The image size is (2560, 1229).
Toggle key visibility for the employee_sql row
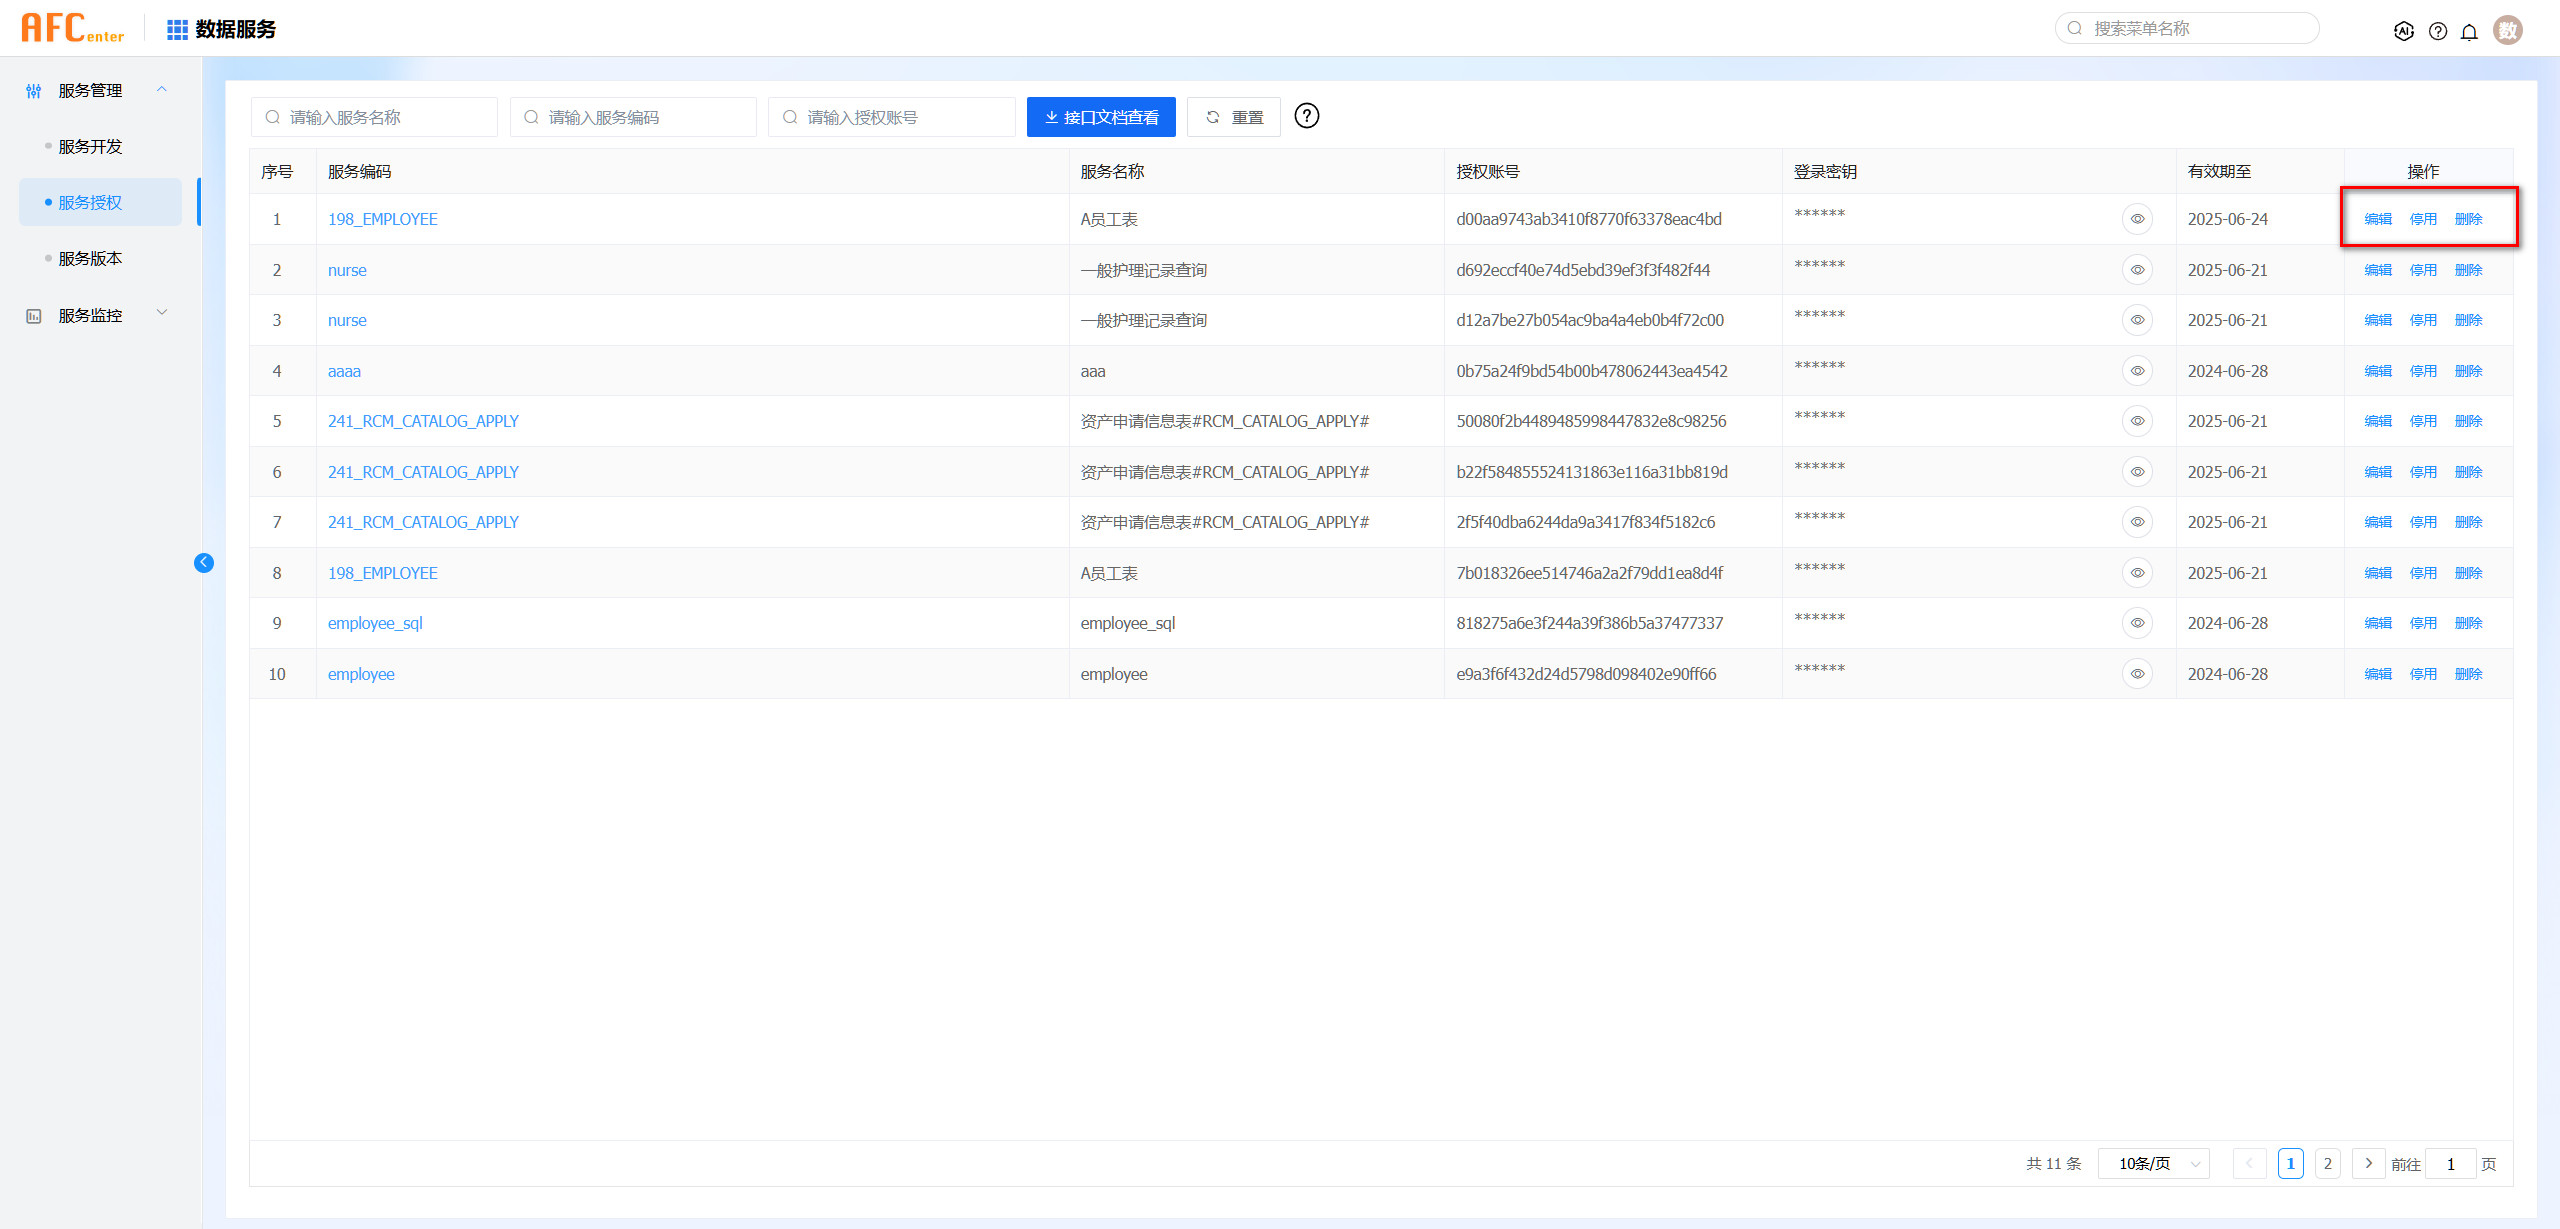[2137, 623]
